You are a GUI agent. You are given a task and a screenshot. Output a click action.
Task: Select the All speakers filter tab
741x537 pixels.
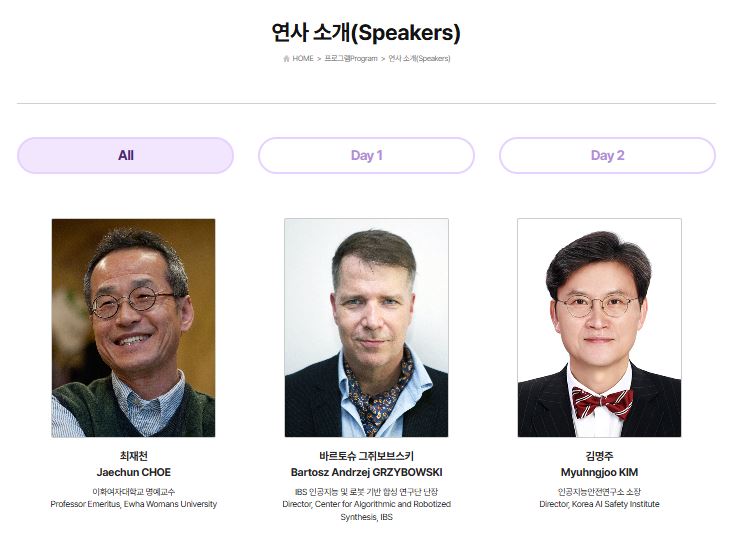click(125, 155)
